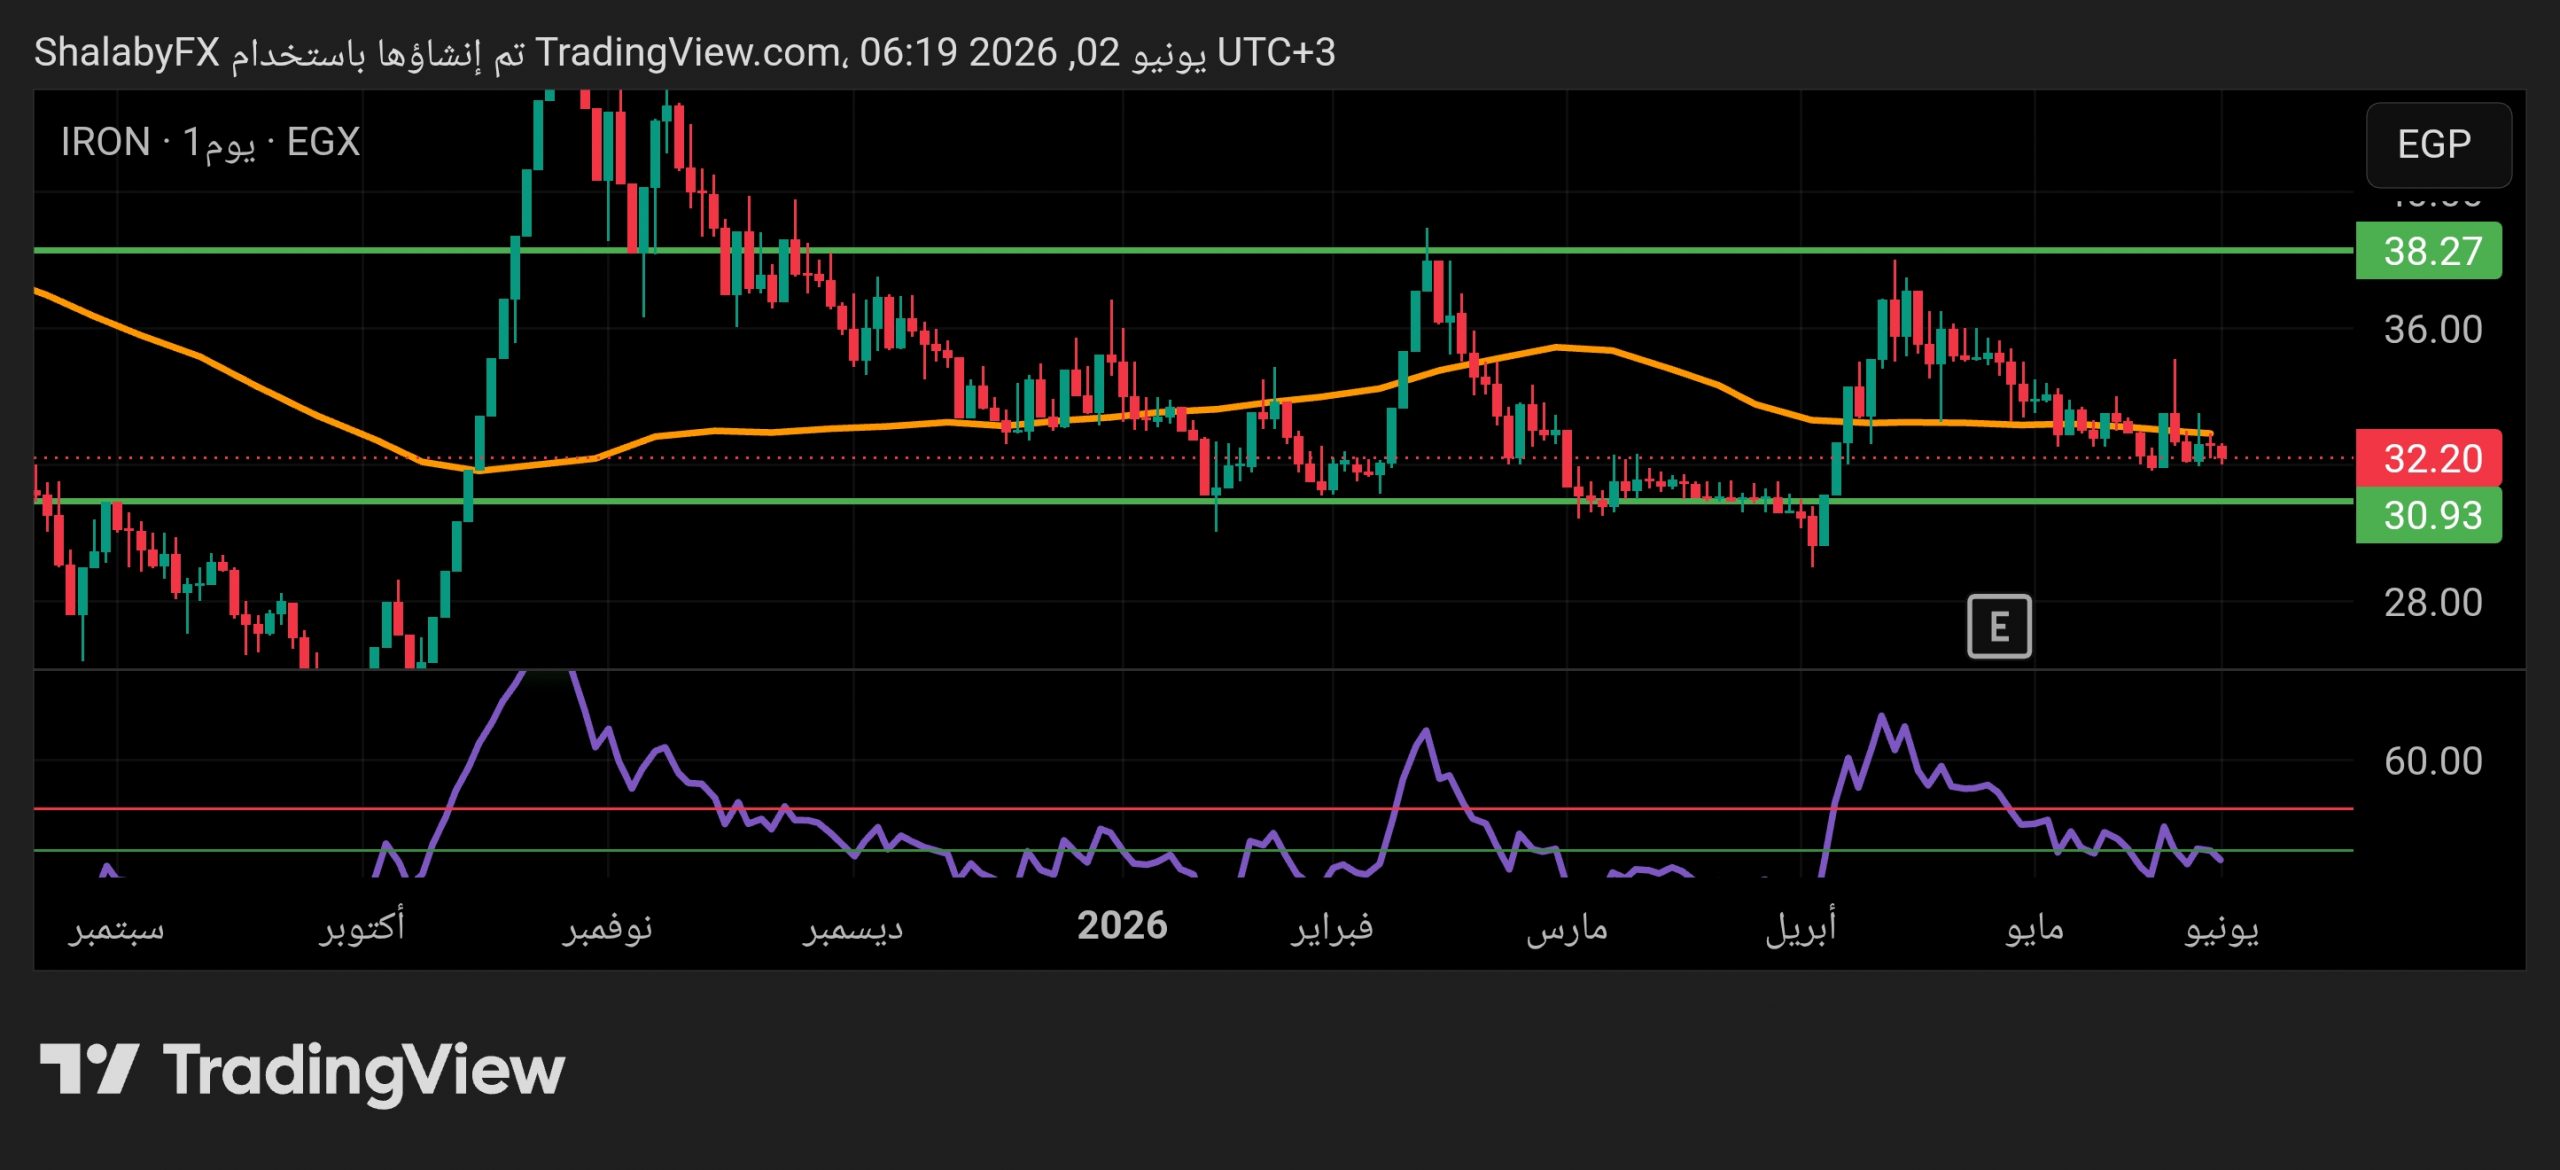Click the أكتوبر month label

pyautogui.click(x=362, y=926)
